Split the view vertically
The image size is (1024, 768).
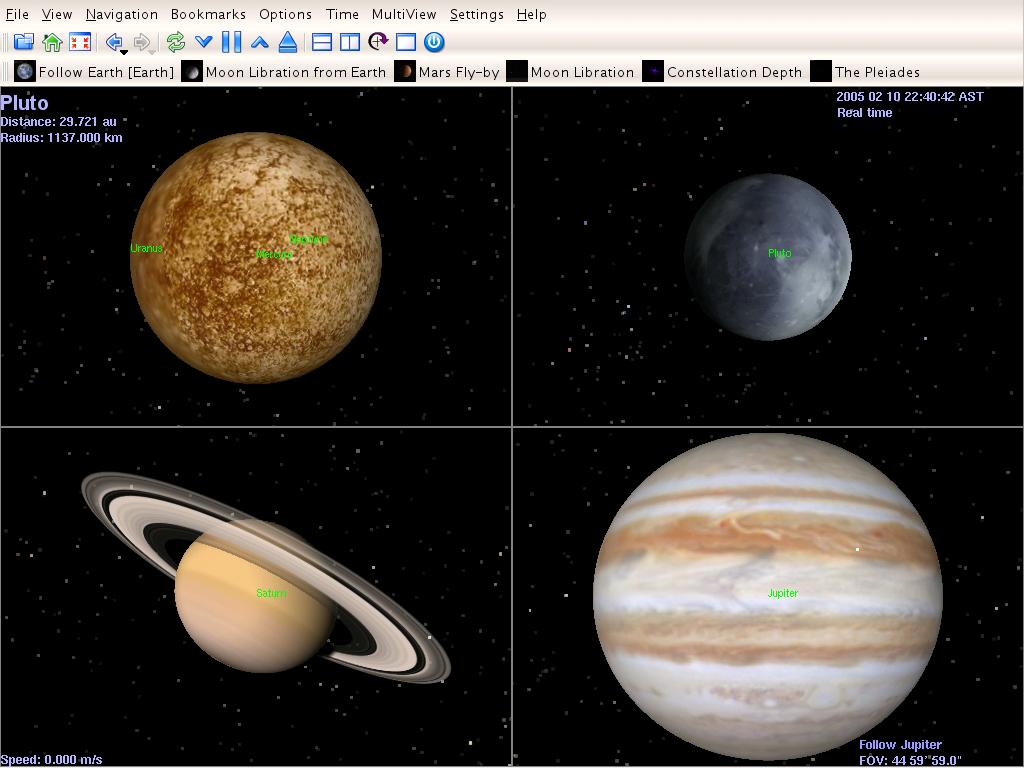point(349,42)
